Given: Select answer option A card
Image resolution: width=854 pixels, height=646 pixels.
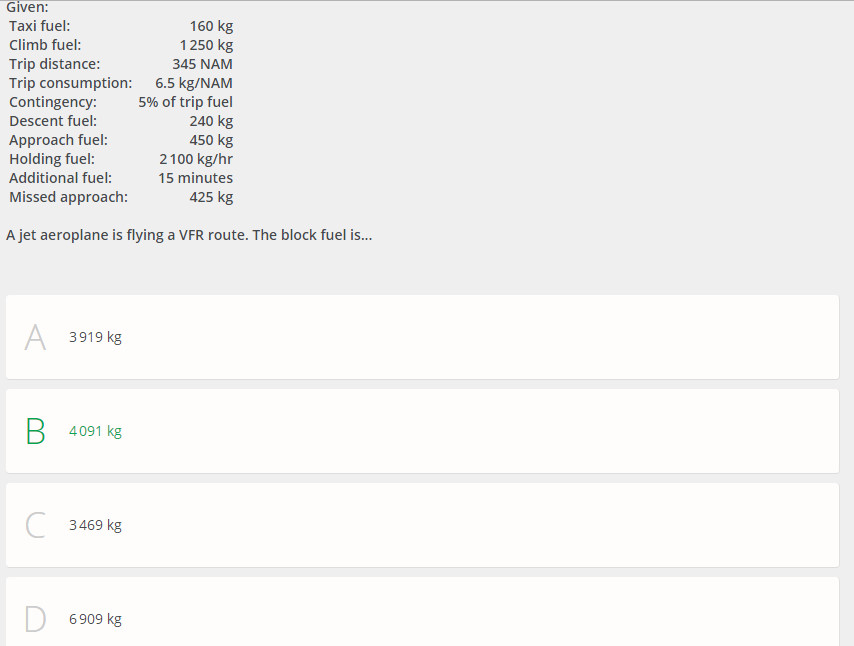Looking at the screenshot, I should (422, 337).
